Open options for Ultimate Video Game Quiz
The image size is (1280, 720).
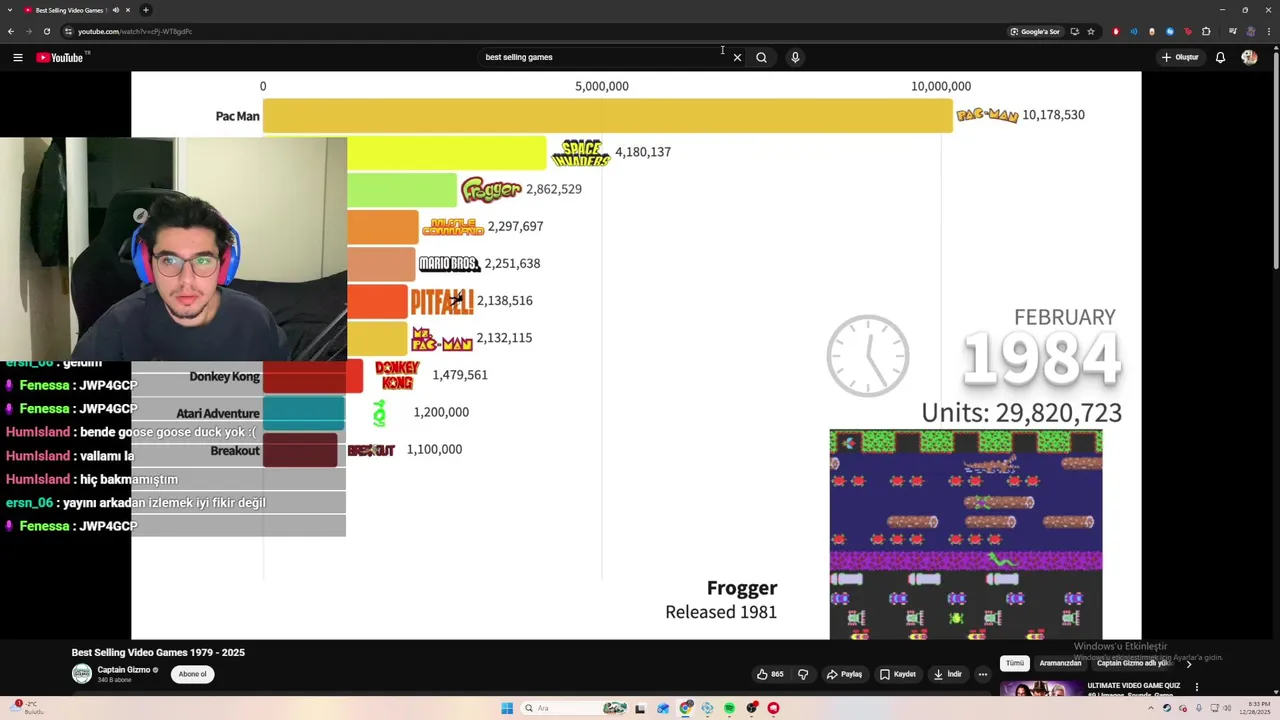(x=1196, y=687)
